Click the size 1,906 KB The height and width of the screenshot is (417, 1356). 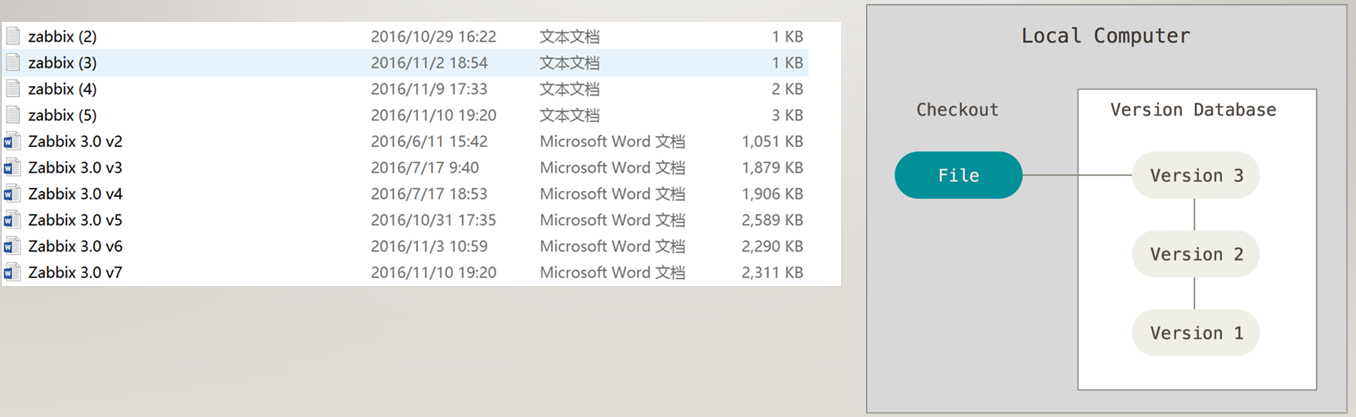click(x=772, y=193)
